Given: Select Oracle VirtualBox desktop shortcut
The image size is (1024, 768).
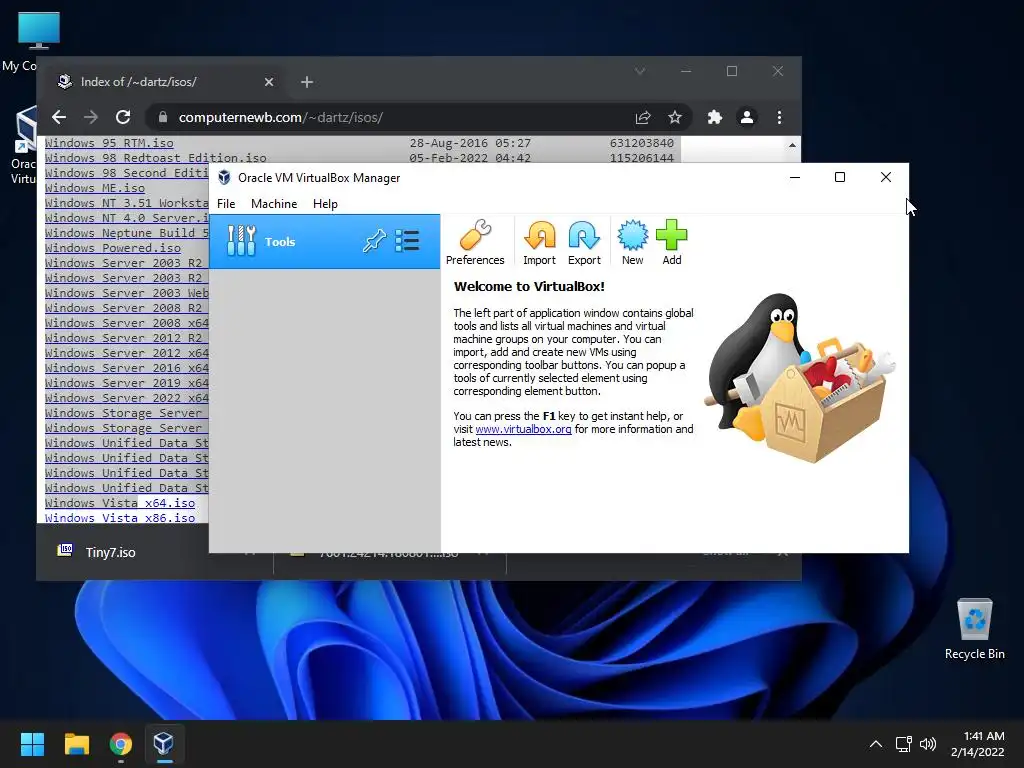Looking at the screenshot, I should (24, 146).
